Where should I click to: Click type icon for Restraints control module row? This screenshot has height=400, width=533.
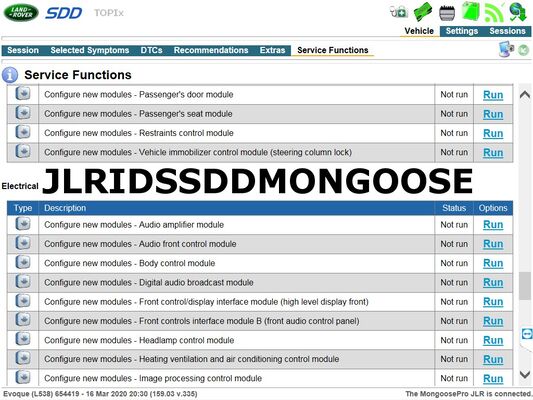pyautogui.click(x=23, y=132)
